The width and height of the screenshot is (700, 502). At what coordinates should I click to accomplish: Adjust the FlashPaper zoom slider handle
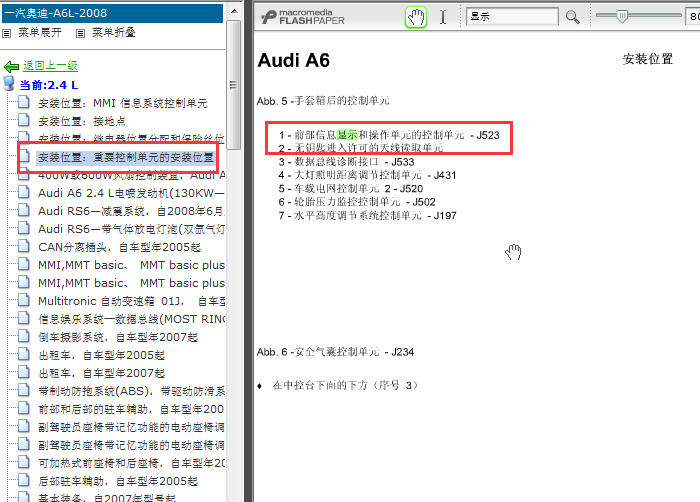pos(621,16)
